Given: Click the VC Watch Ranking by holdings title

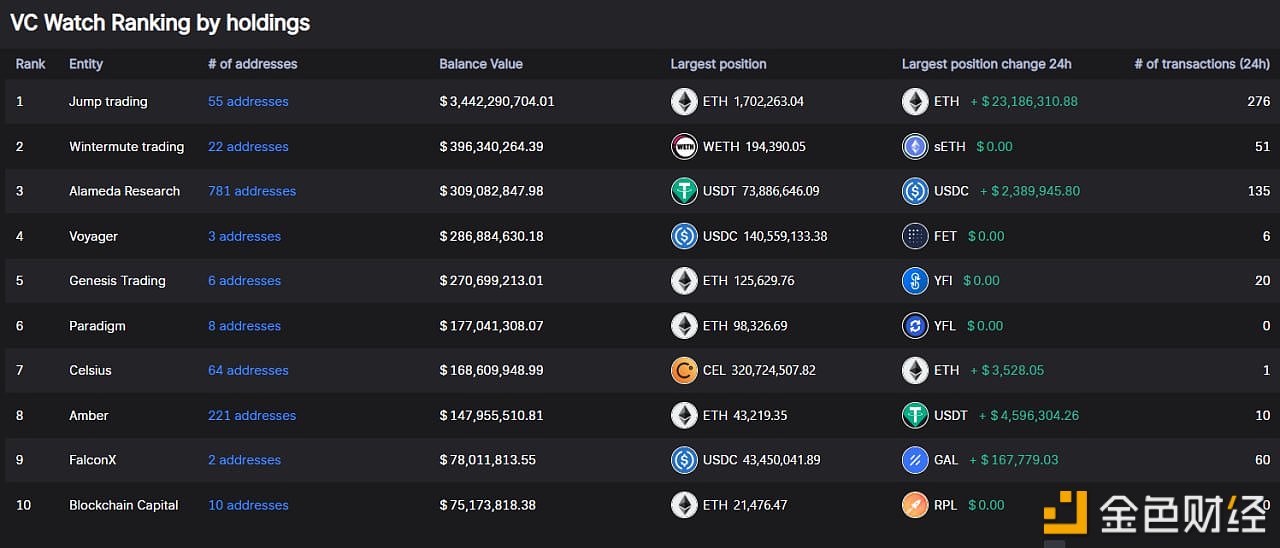Looking at the screenshot, I should [160, 23].
